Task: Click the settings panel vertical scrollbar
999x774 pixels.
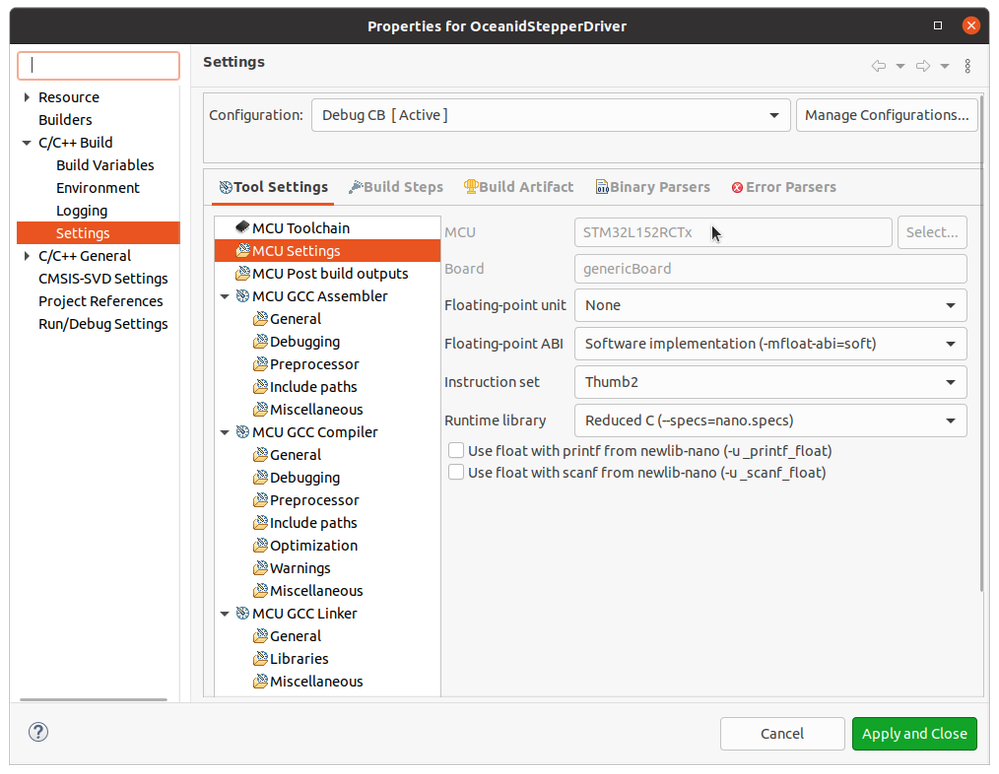Action: point(981,344)
